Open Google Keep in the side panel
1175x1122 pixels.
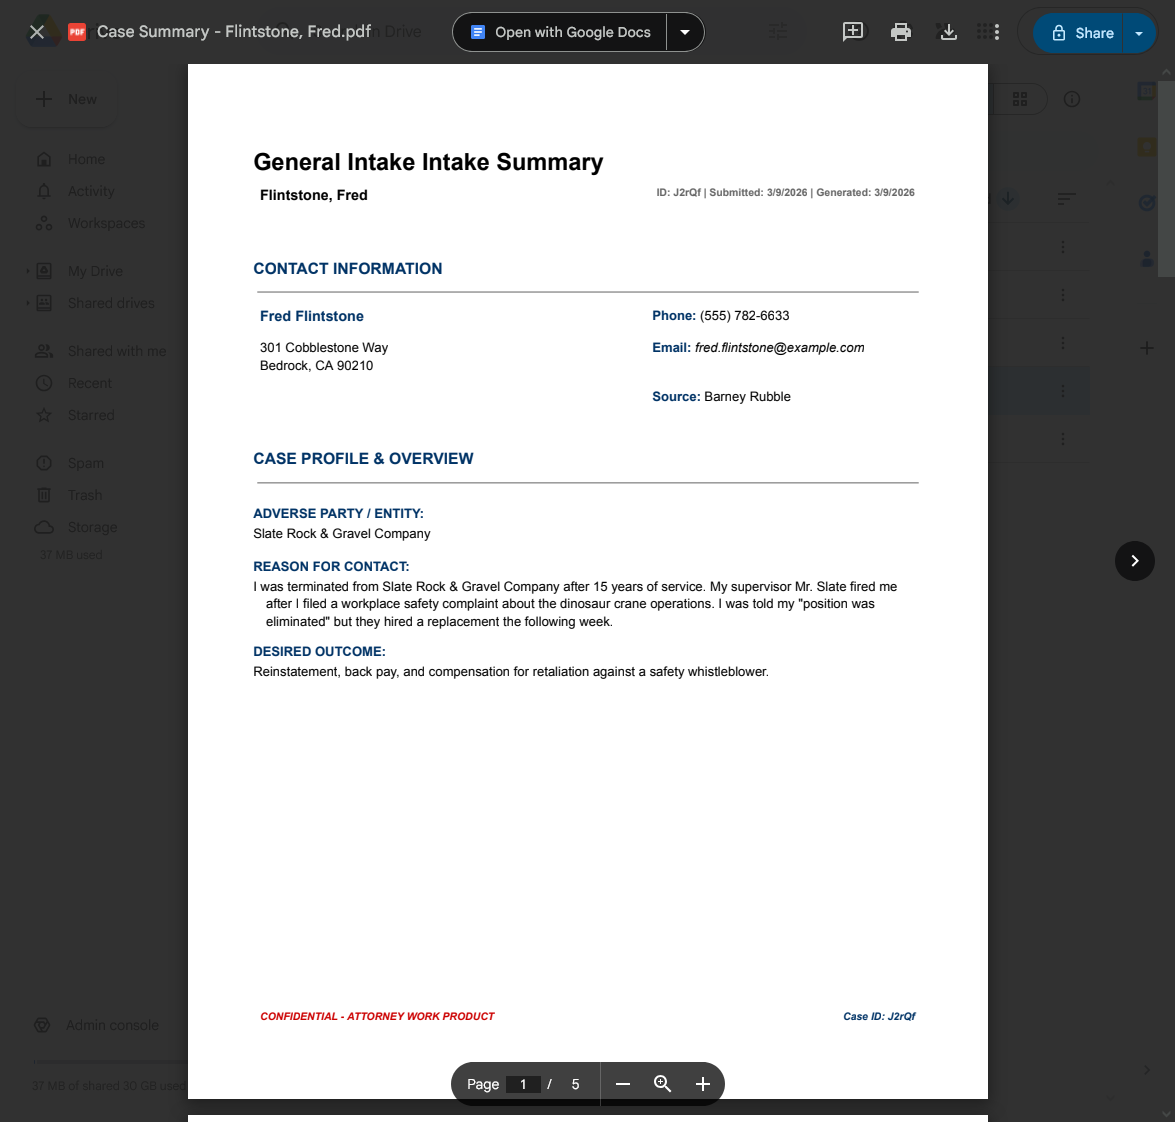point(1145,146)
